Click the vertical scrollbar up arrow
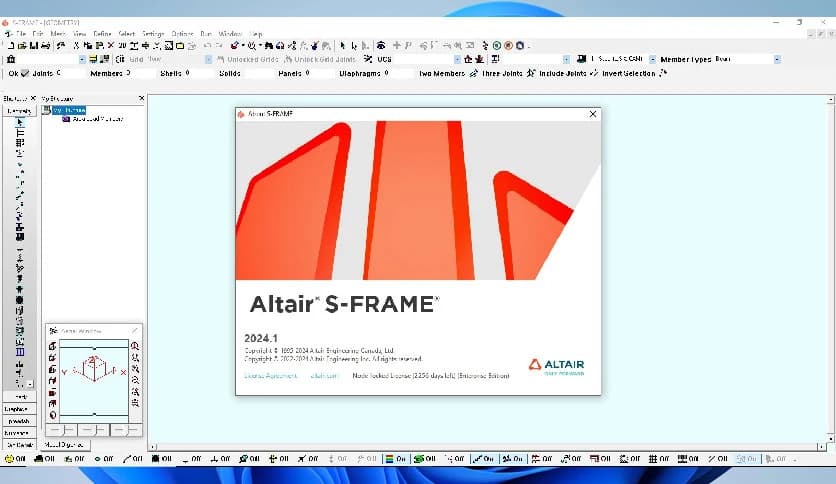This screenshot has height=484, width=836. (831, 99)
